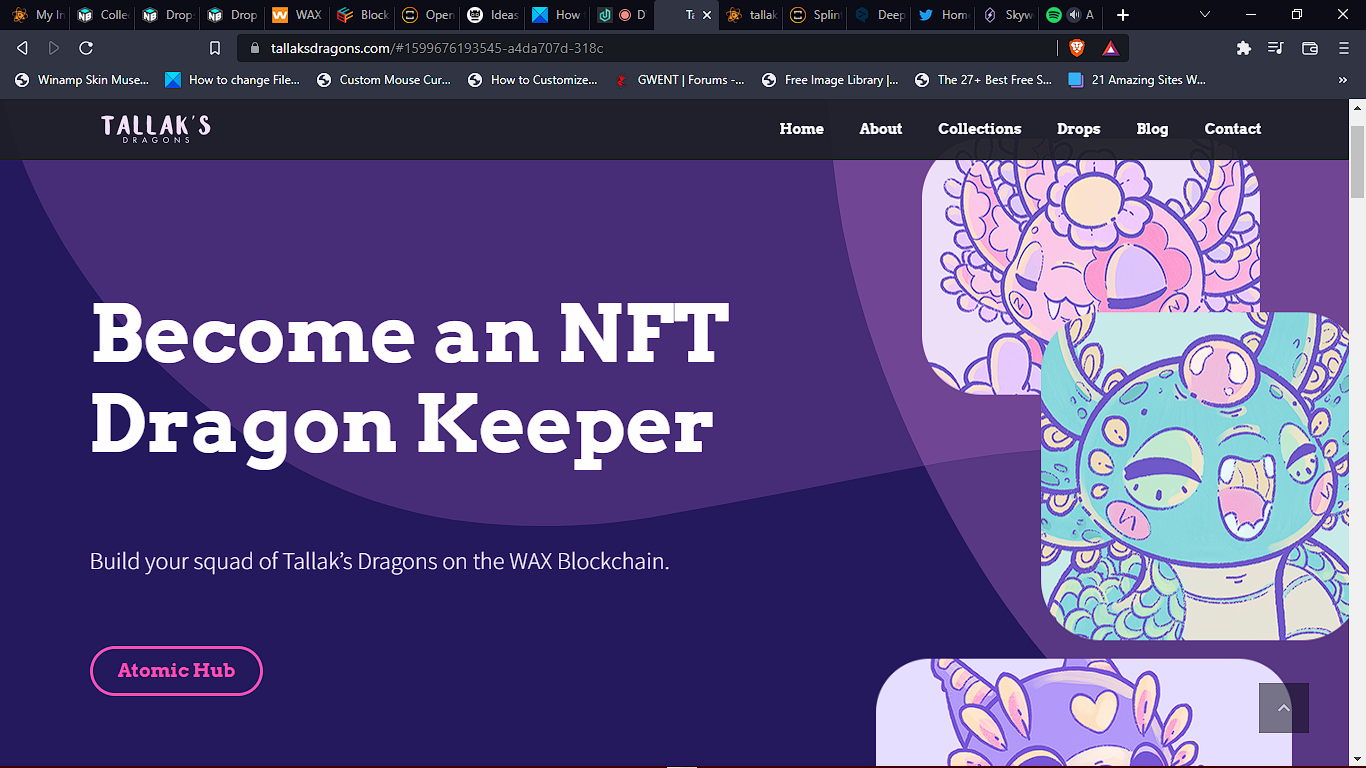Switch to the 'Block' tab
The height and width of the screenshot is (768, 1366).
[362, 15]
